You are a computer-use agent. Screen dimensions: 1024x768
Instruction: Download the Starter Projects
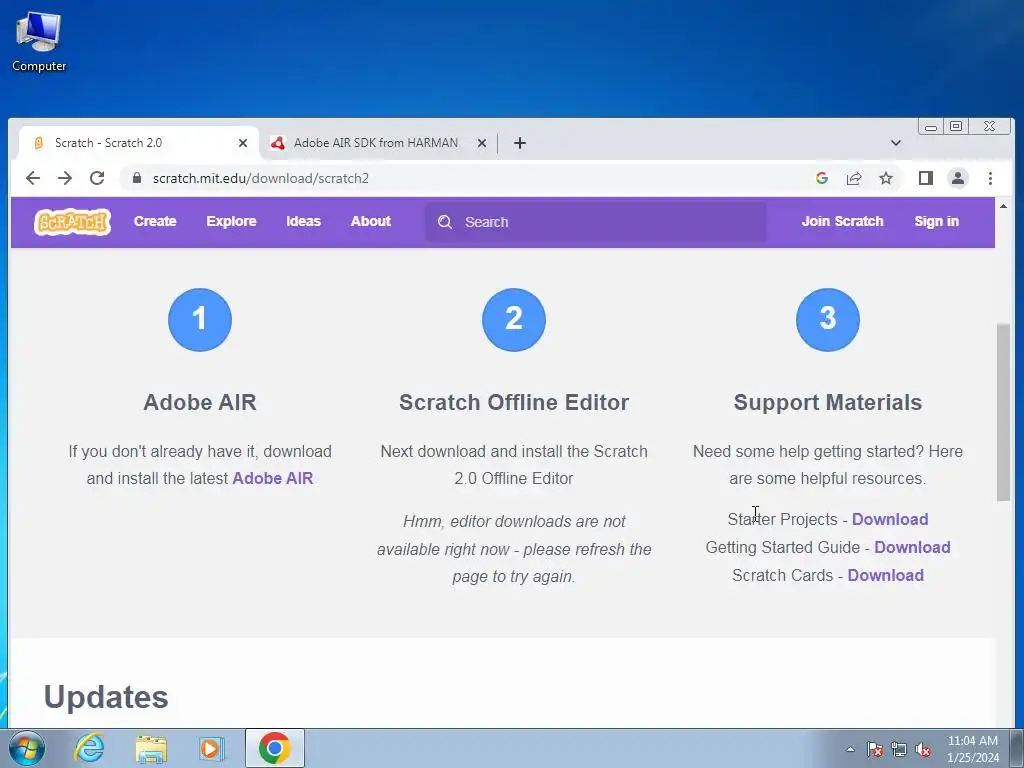click(x=890, y=519)
